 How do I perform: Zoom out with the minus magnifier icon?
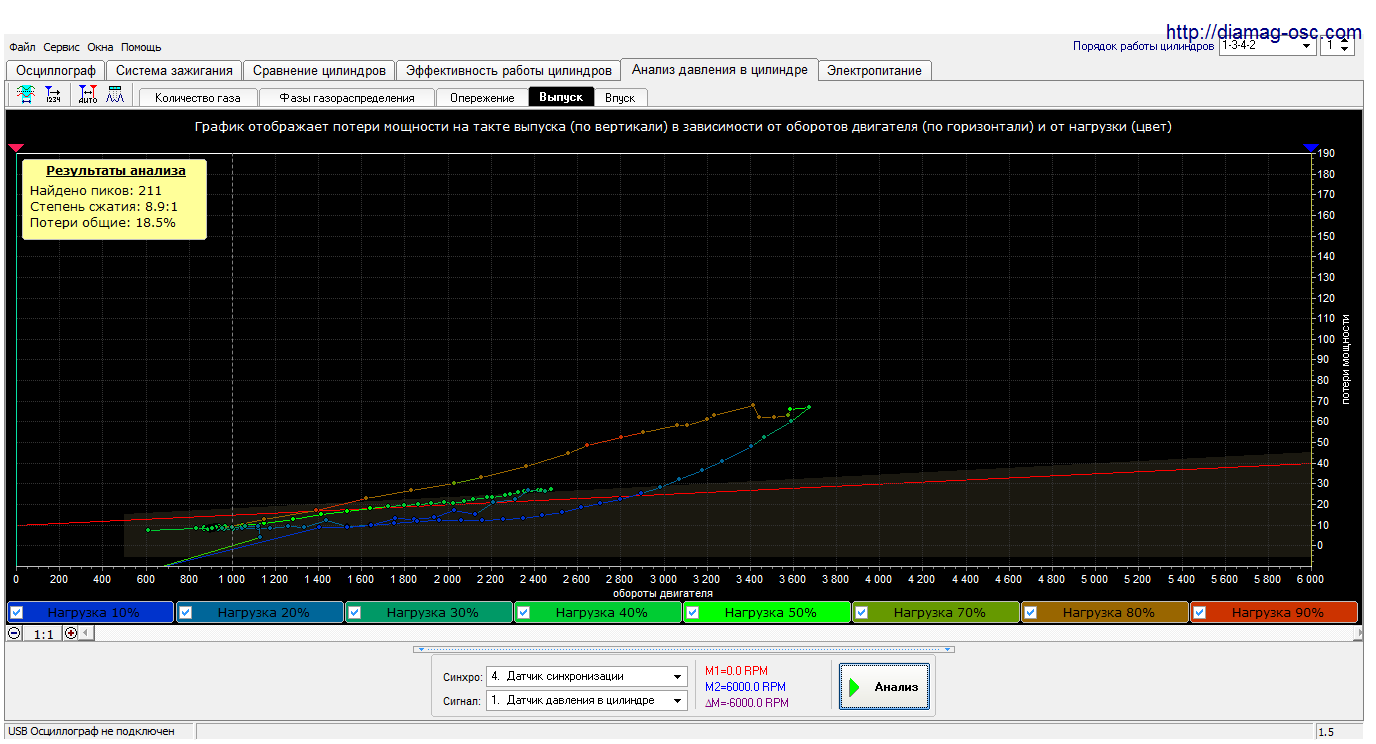[x=14, y=633]
